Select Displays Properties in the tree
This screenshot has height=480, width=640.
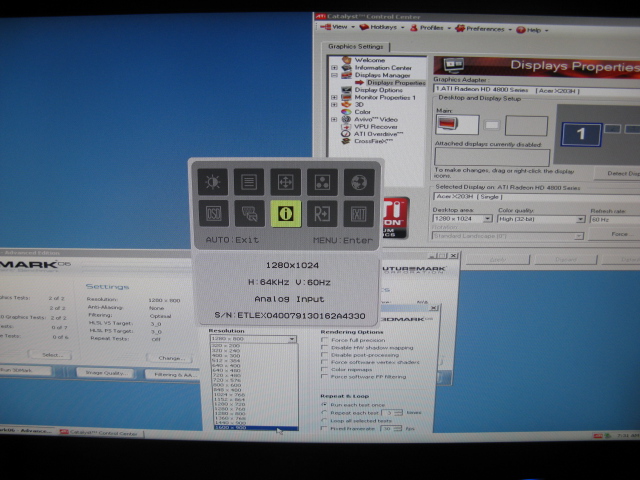click(396, 82)
